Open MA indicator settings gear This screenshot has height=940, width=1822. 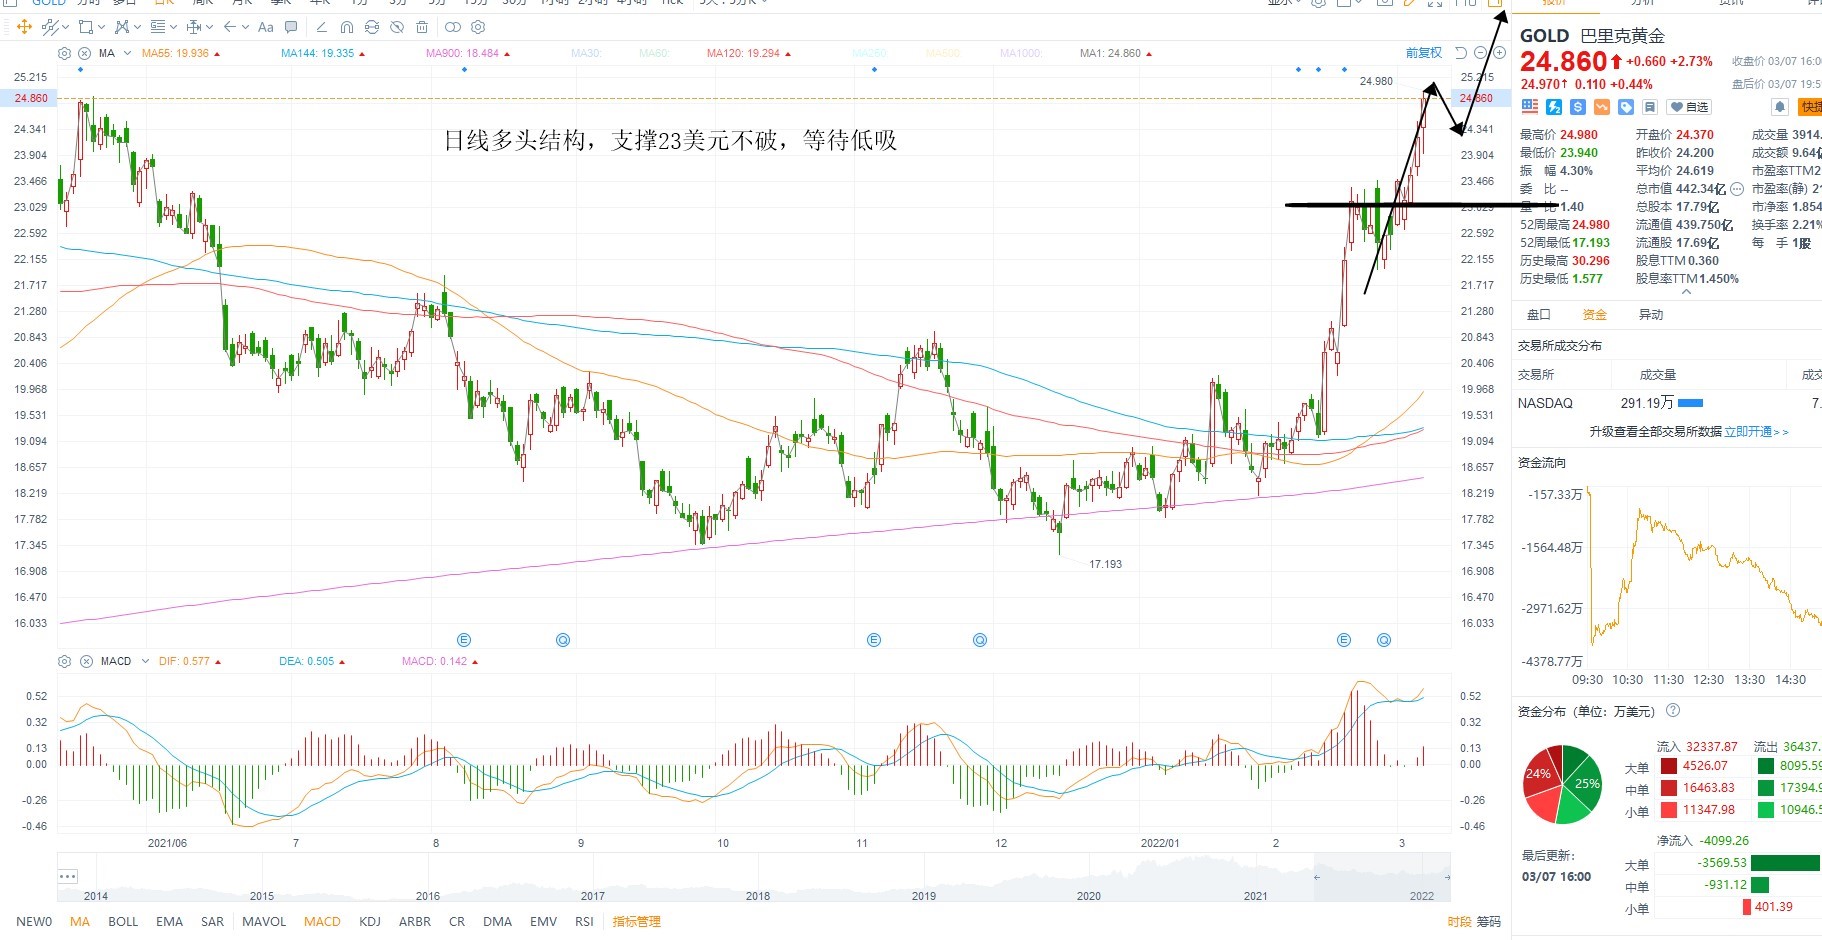tap(65, 53)
